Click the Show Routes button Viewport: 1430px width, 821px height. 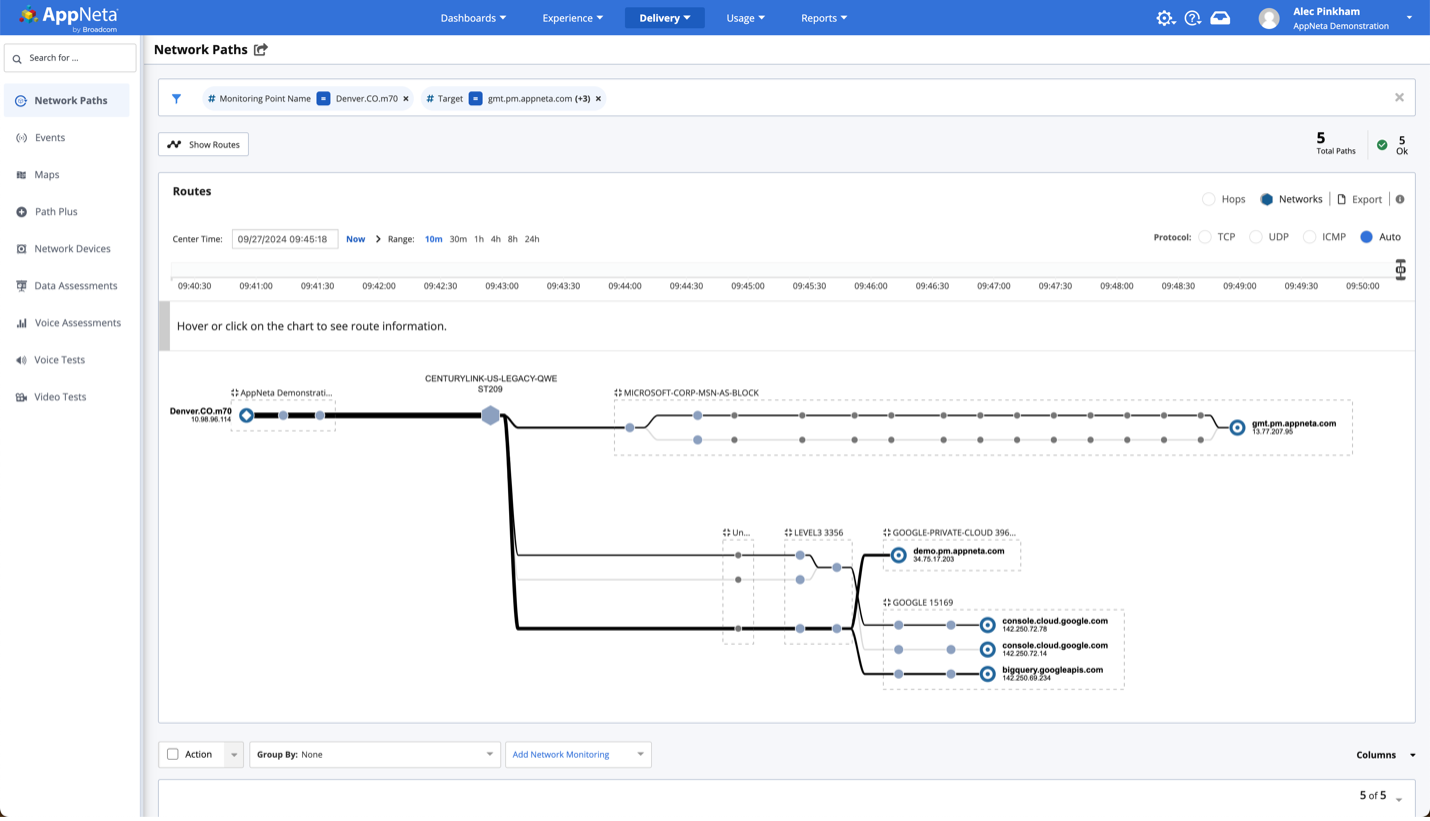(203, 145)
